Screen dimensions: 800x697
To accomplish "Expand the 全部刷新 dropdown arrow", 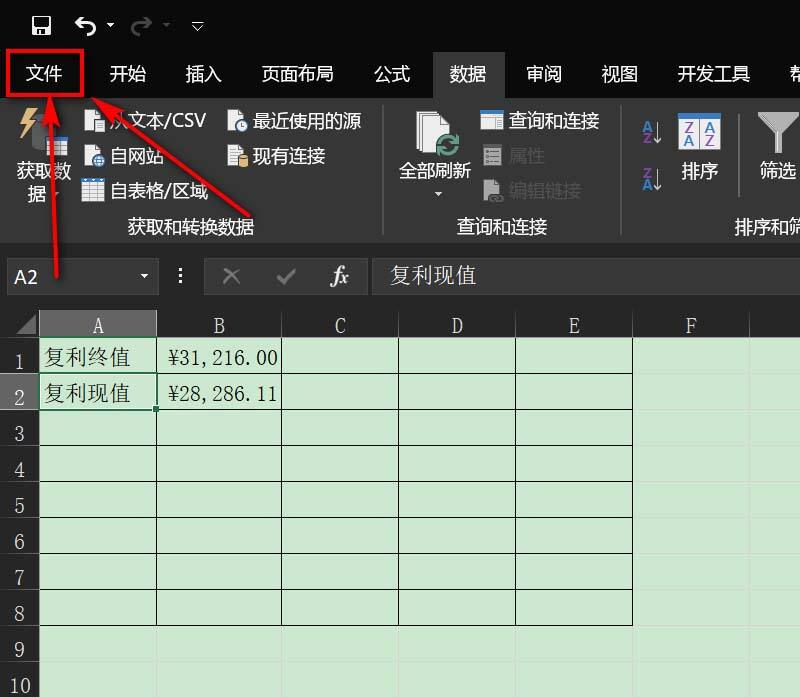I will click(x=438, y=194).
